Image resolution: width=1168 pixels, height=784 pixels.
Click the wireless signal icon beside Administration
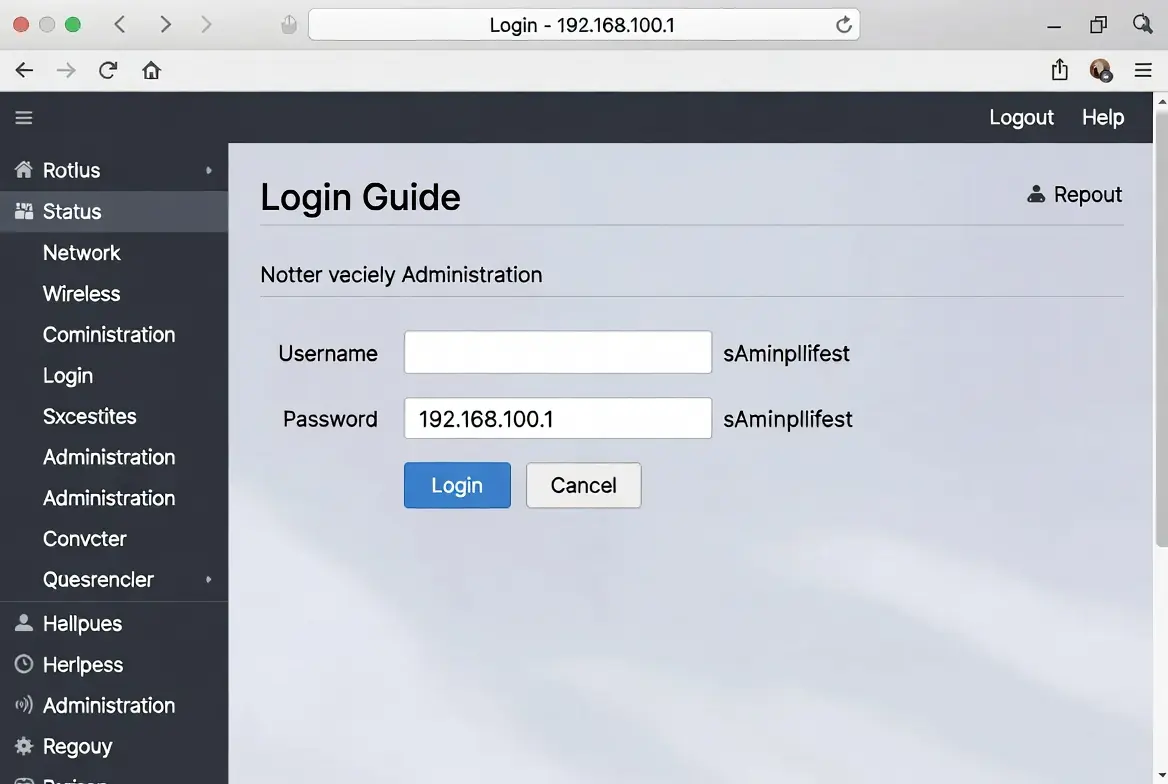click(x=24, y=705)
